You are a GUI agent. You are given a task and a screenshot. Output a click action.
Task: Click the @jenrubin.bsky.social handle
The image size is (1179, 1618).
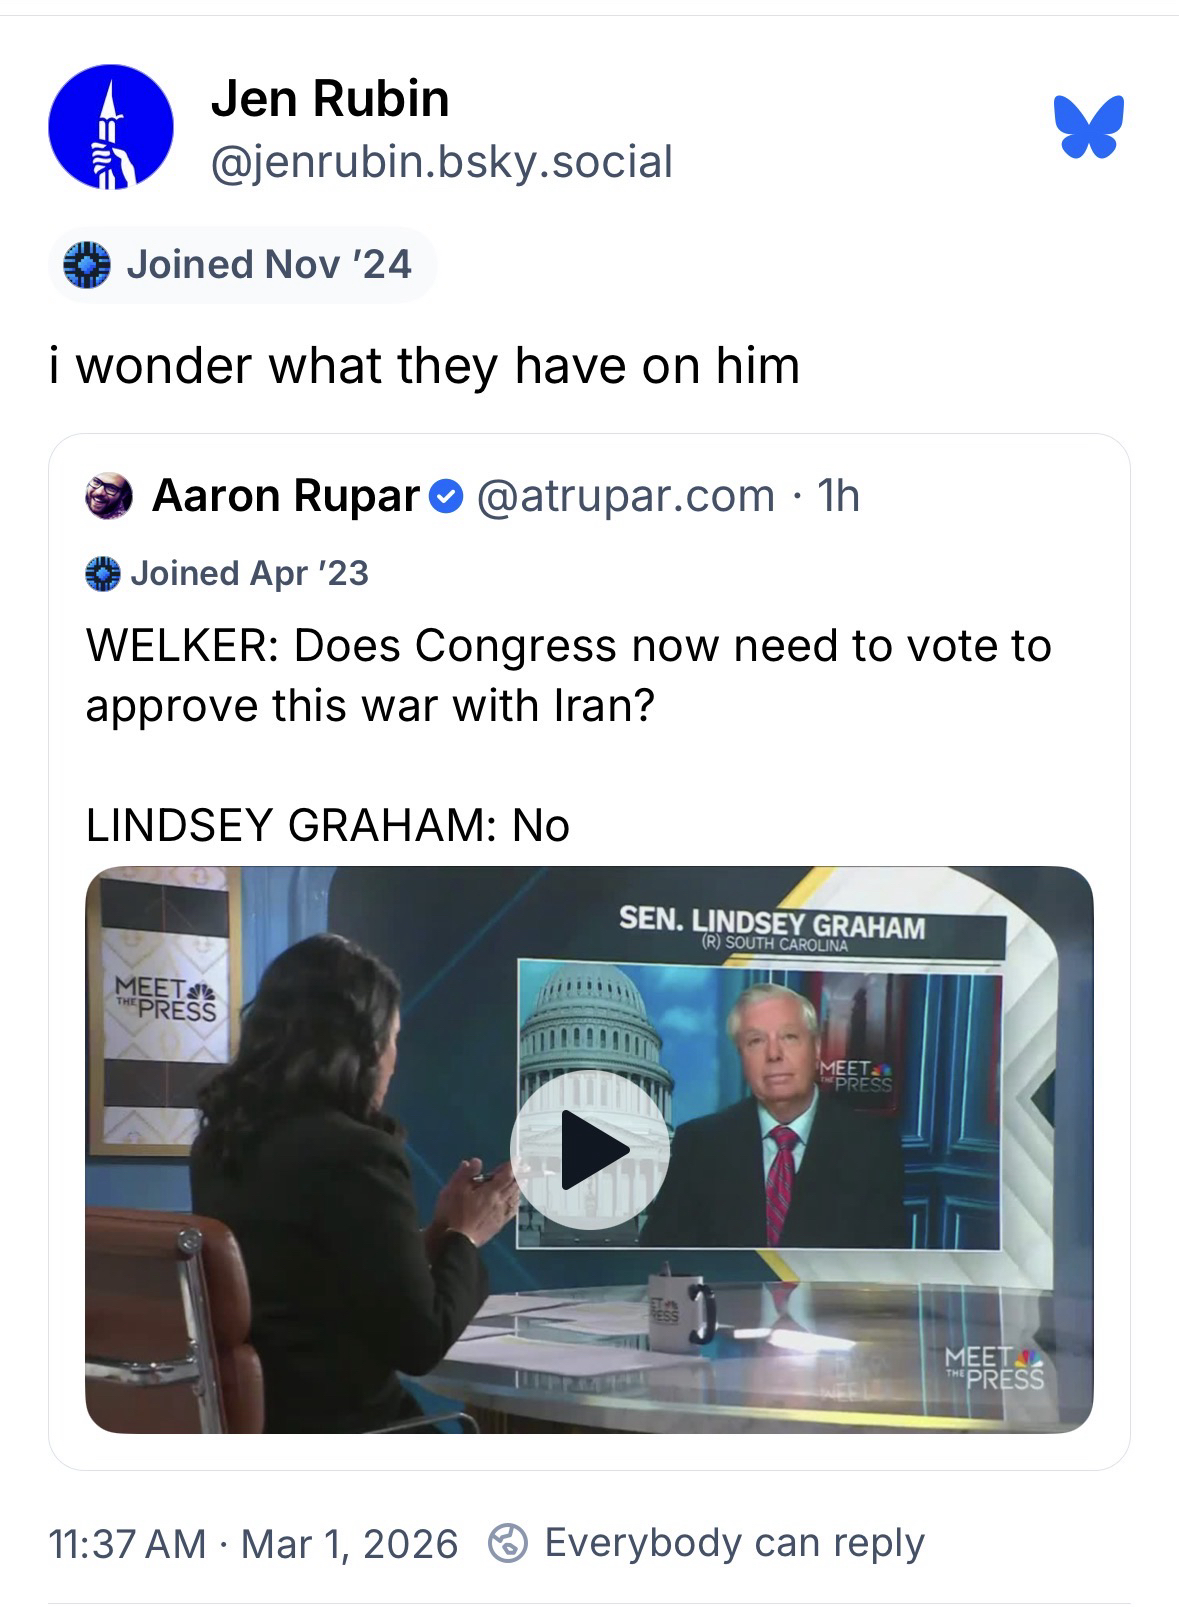click(x=441, y=162)
